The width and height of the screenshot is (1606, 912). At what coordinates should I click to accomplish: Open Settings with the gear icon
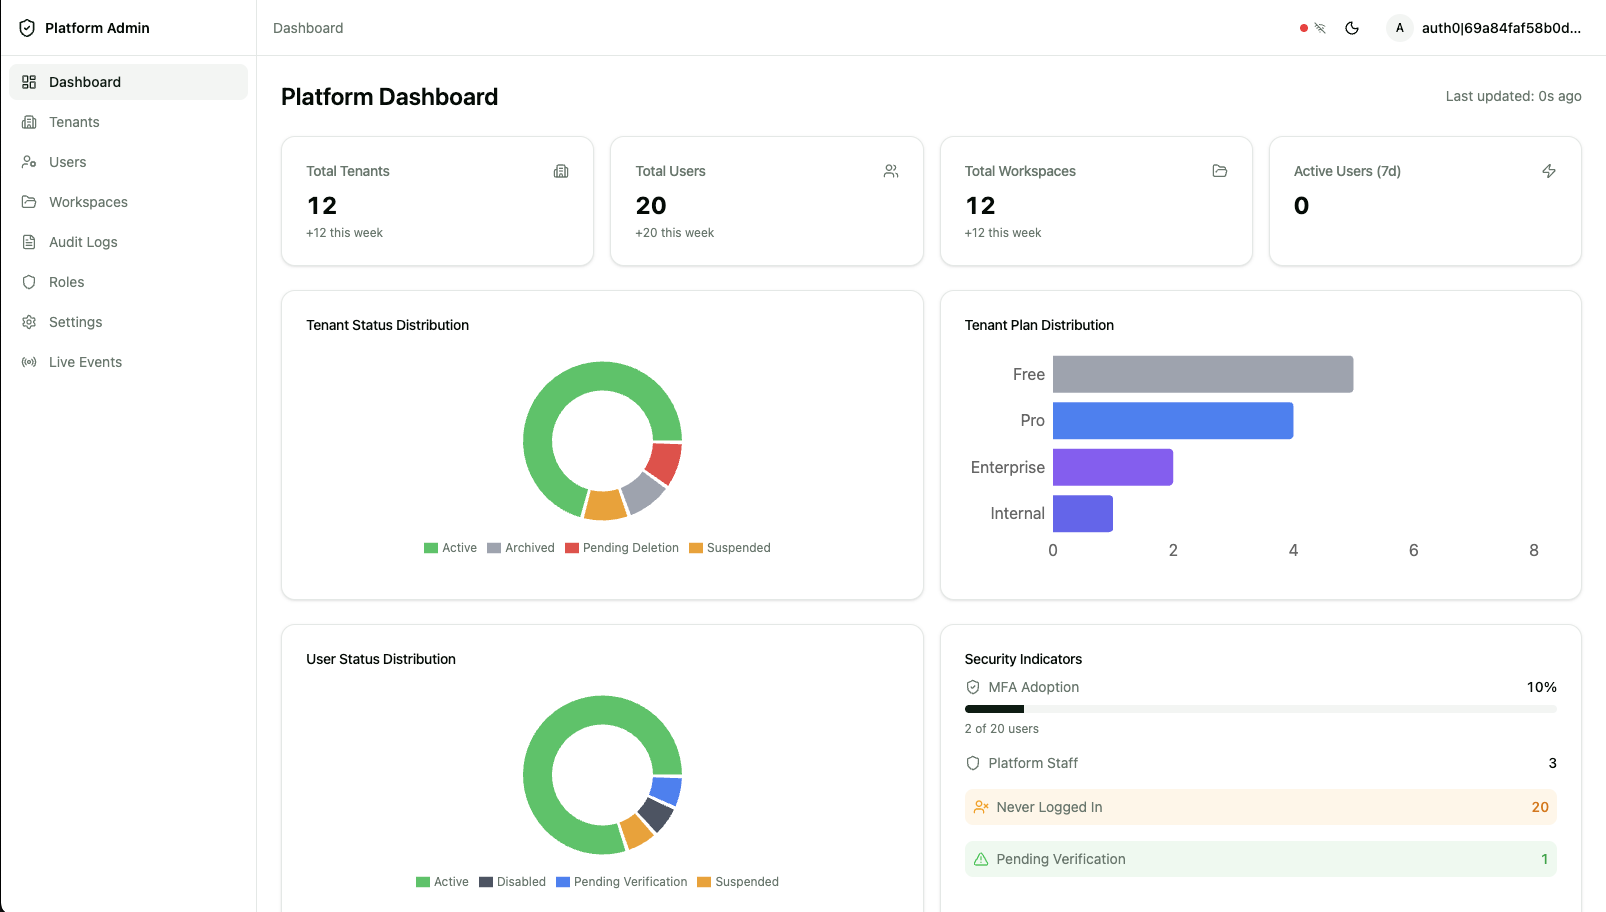click(x=29, y=322)
